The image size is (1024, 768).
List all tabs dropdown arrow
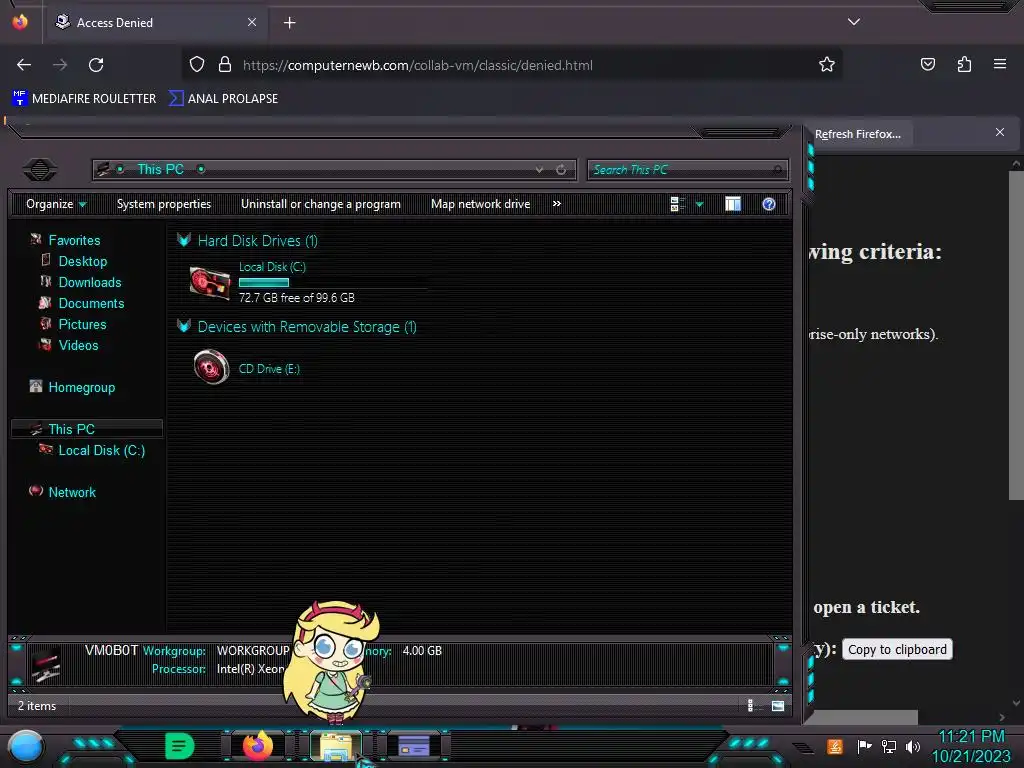[854, 22]
